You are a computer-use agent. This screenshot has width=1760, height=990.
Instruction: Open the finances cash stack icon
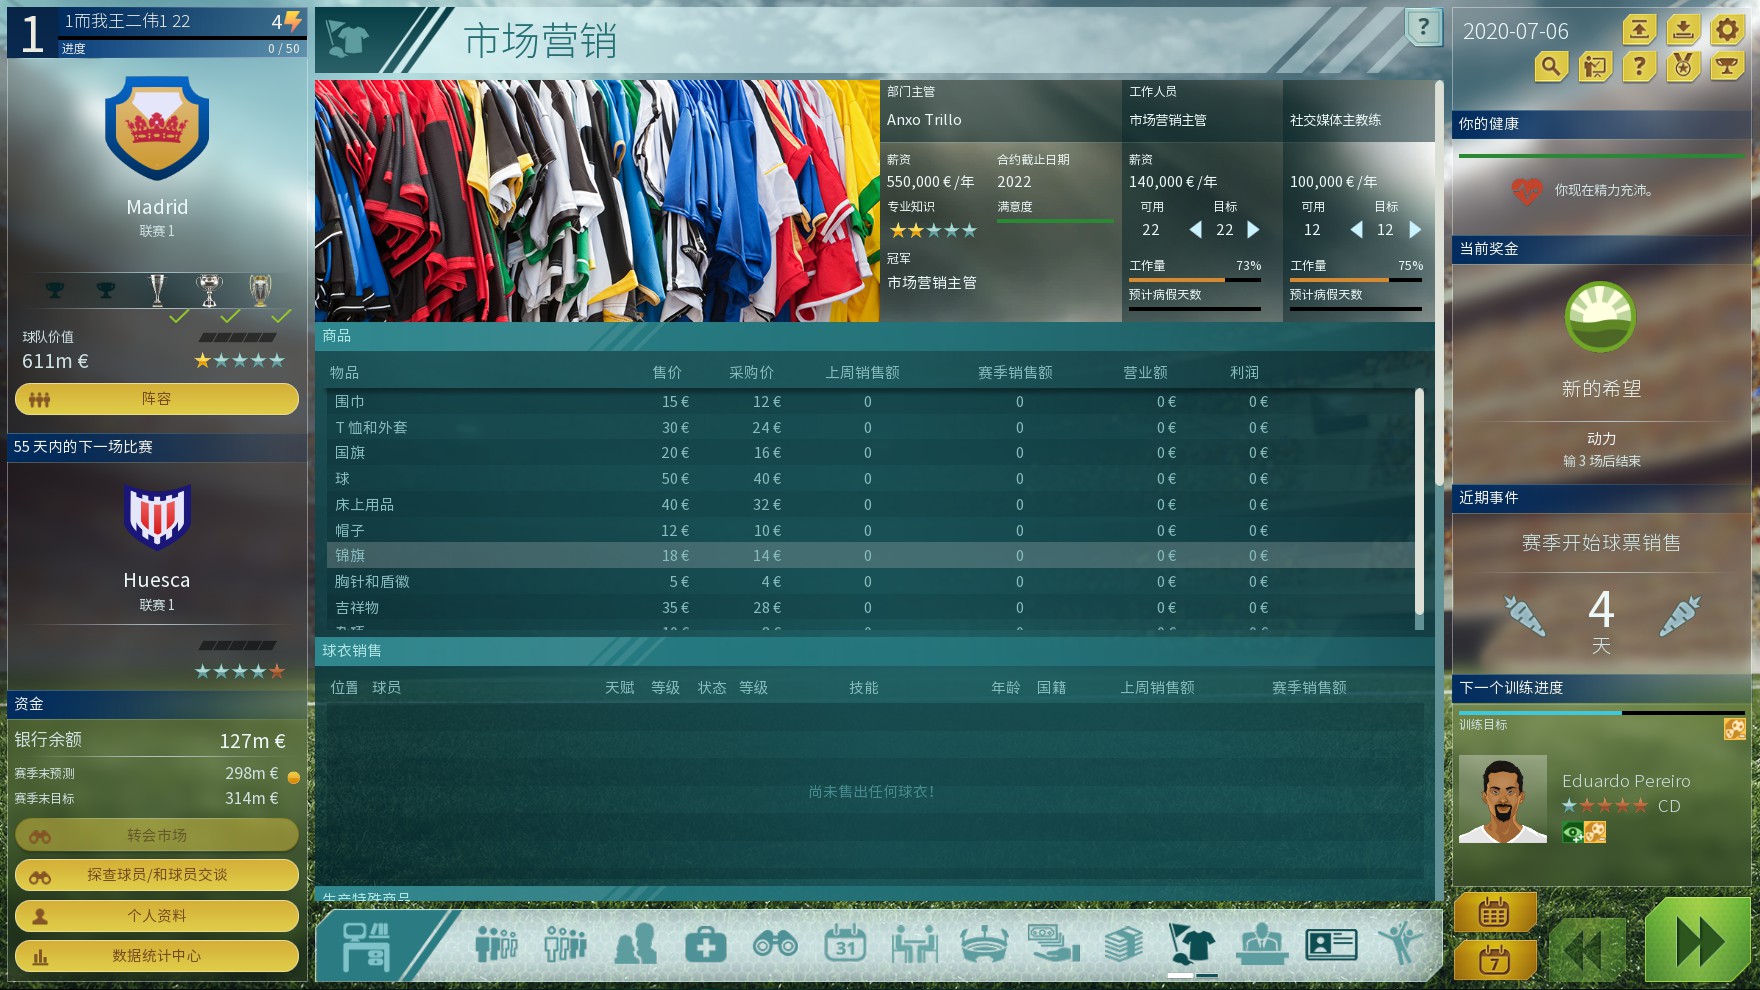point(1124,943)
